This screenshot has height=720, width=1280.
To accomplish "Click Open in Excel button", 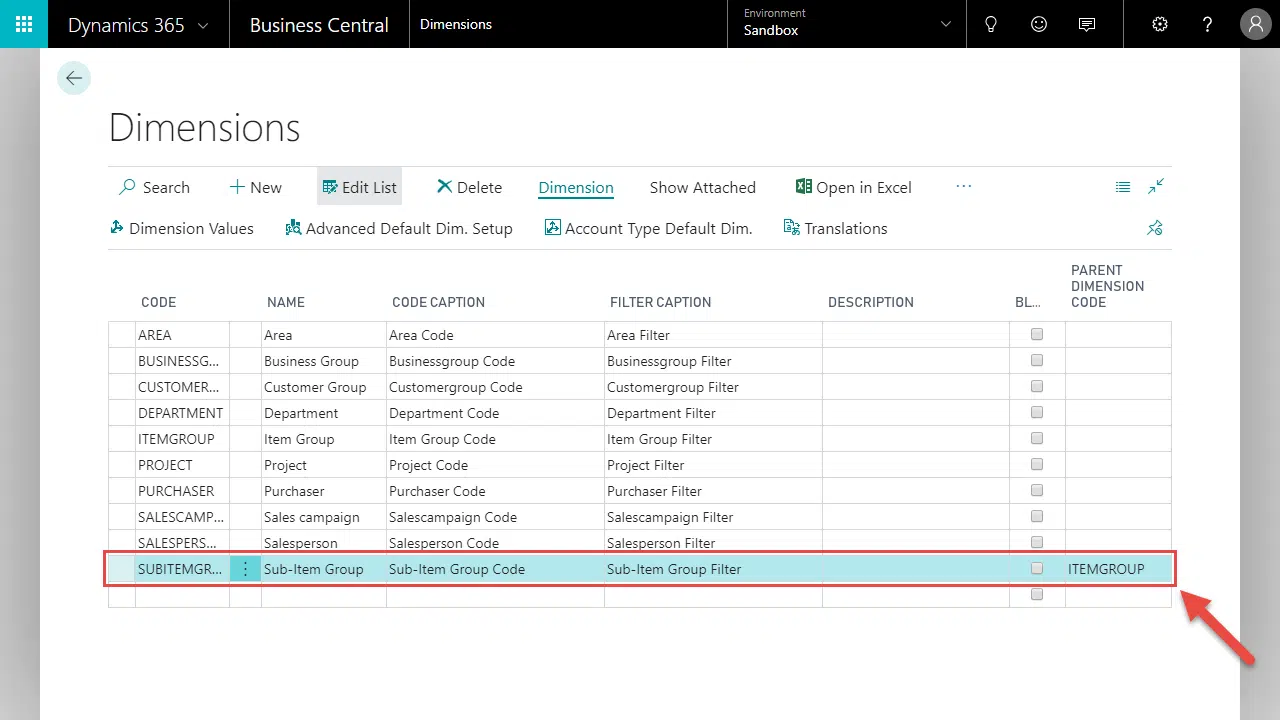I will tap(853, 187).
